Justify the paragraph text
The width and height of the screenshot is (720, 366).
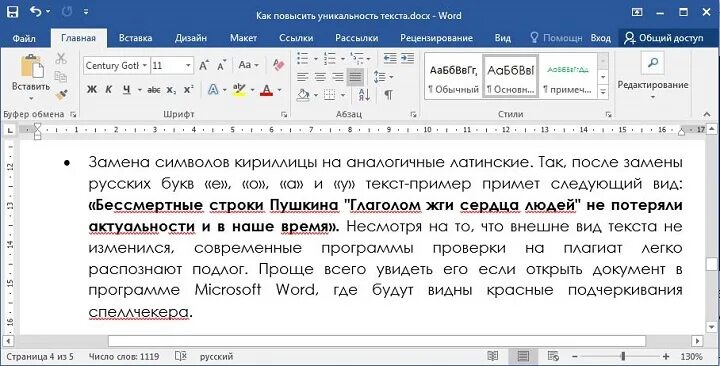(355, 77)
